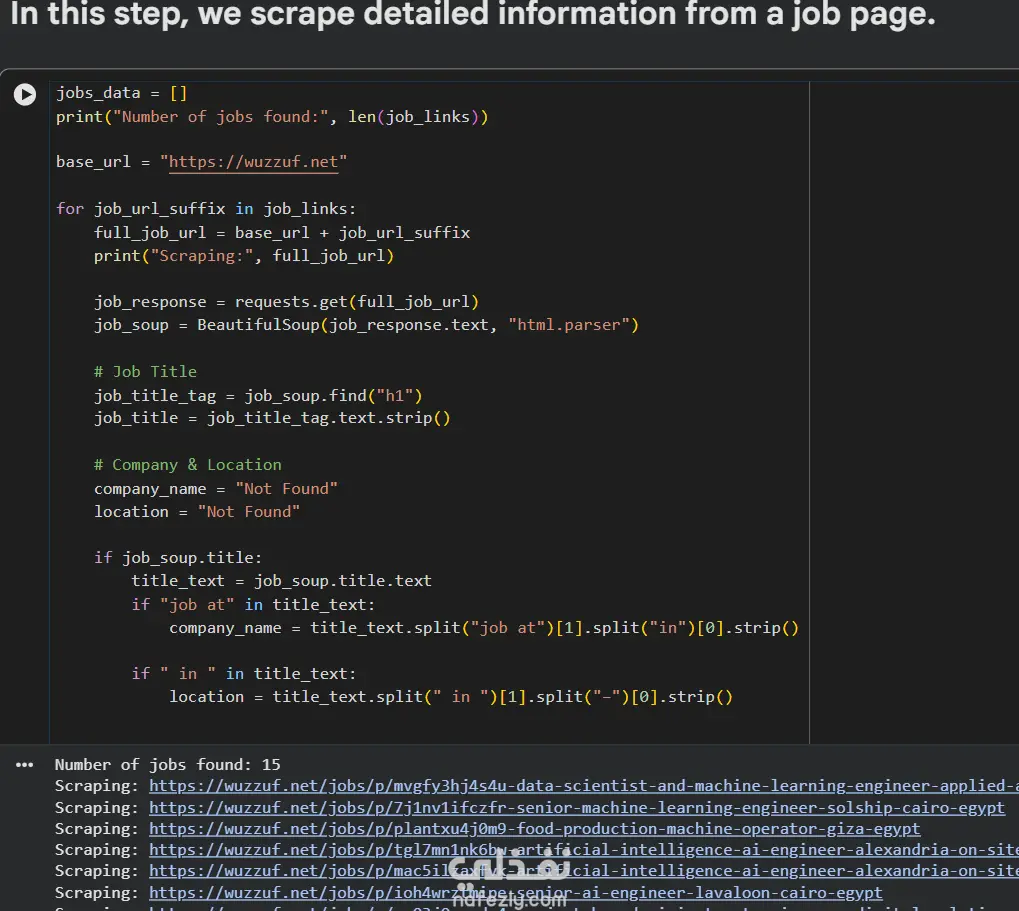Click the 'job_title = job_title_tag.text.strip()' line
The width and height of the screenshot is (1019, 911).
pyautogui.click(x=272, y=418)
